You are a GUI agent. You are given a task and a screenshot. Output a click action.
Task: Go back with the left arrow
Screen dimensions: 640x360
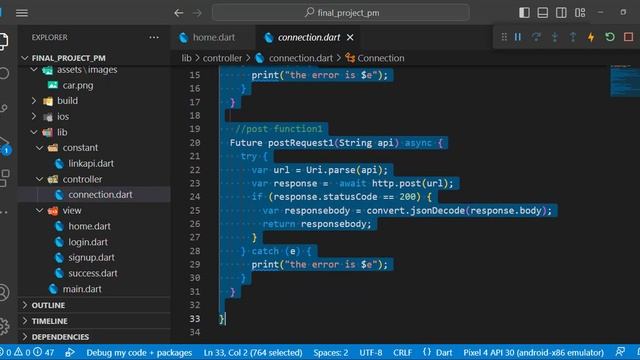(x=179, y=13)
